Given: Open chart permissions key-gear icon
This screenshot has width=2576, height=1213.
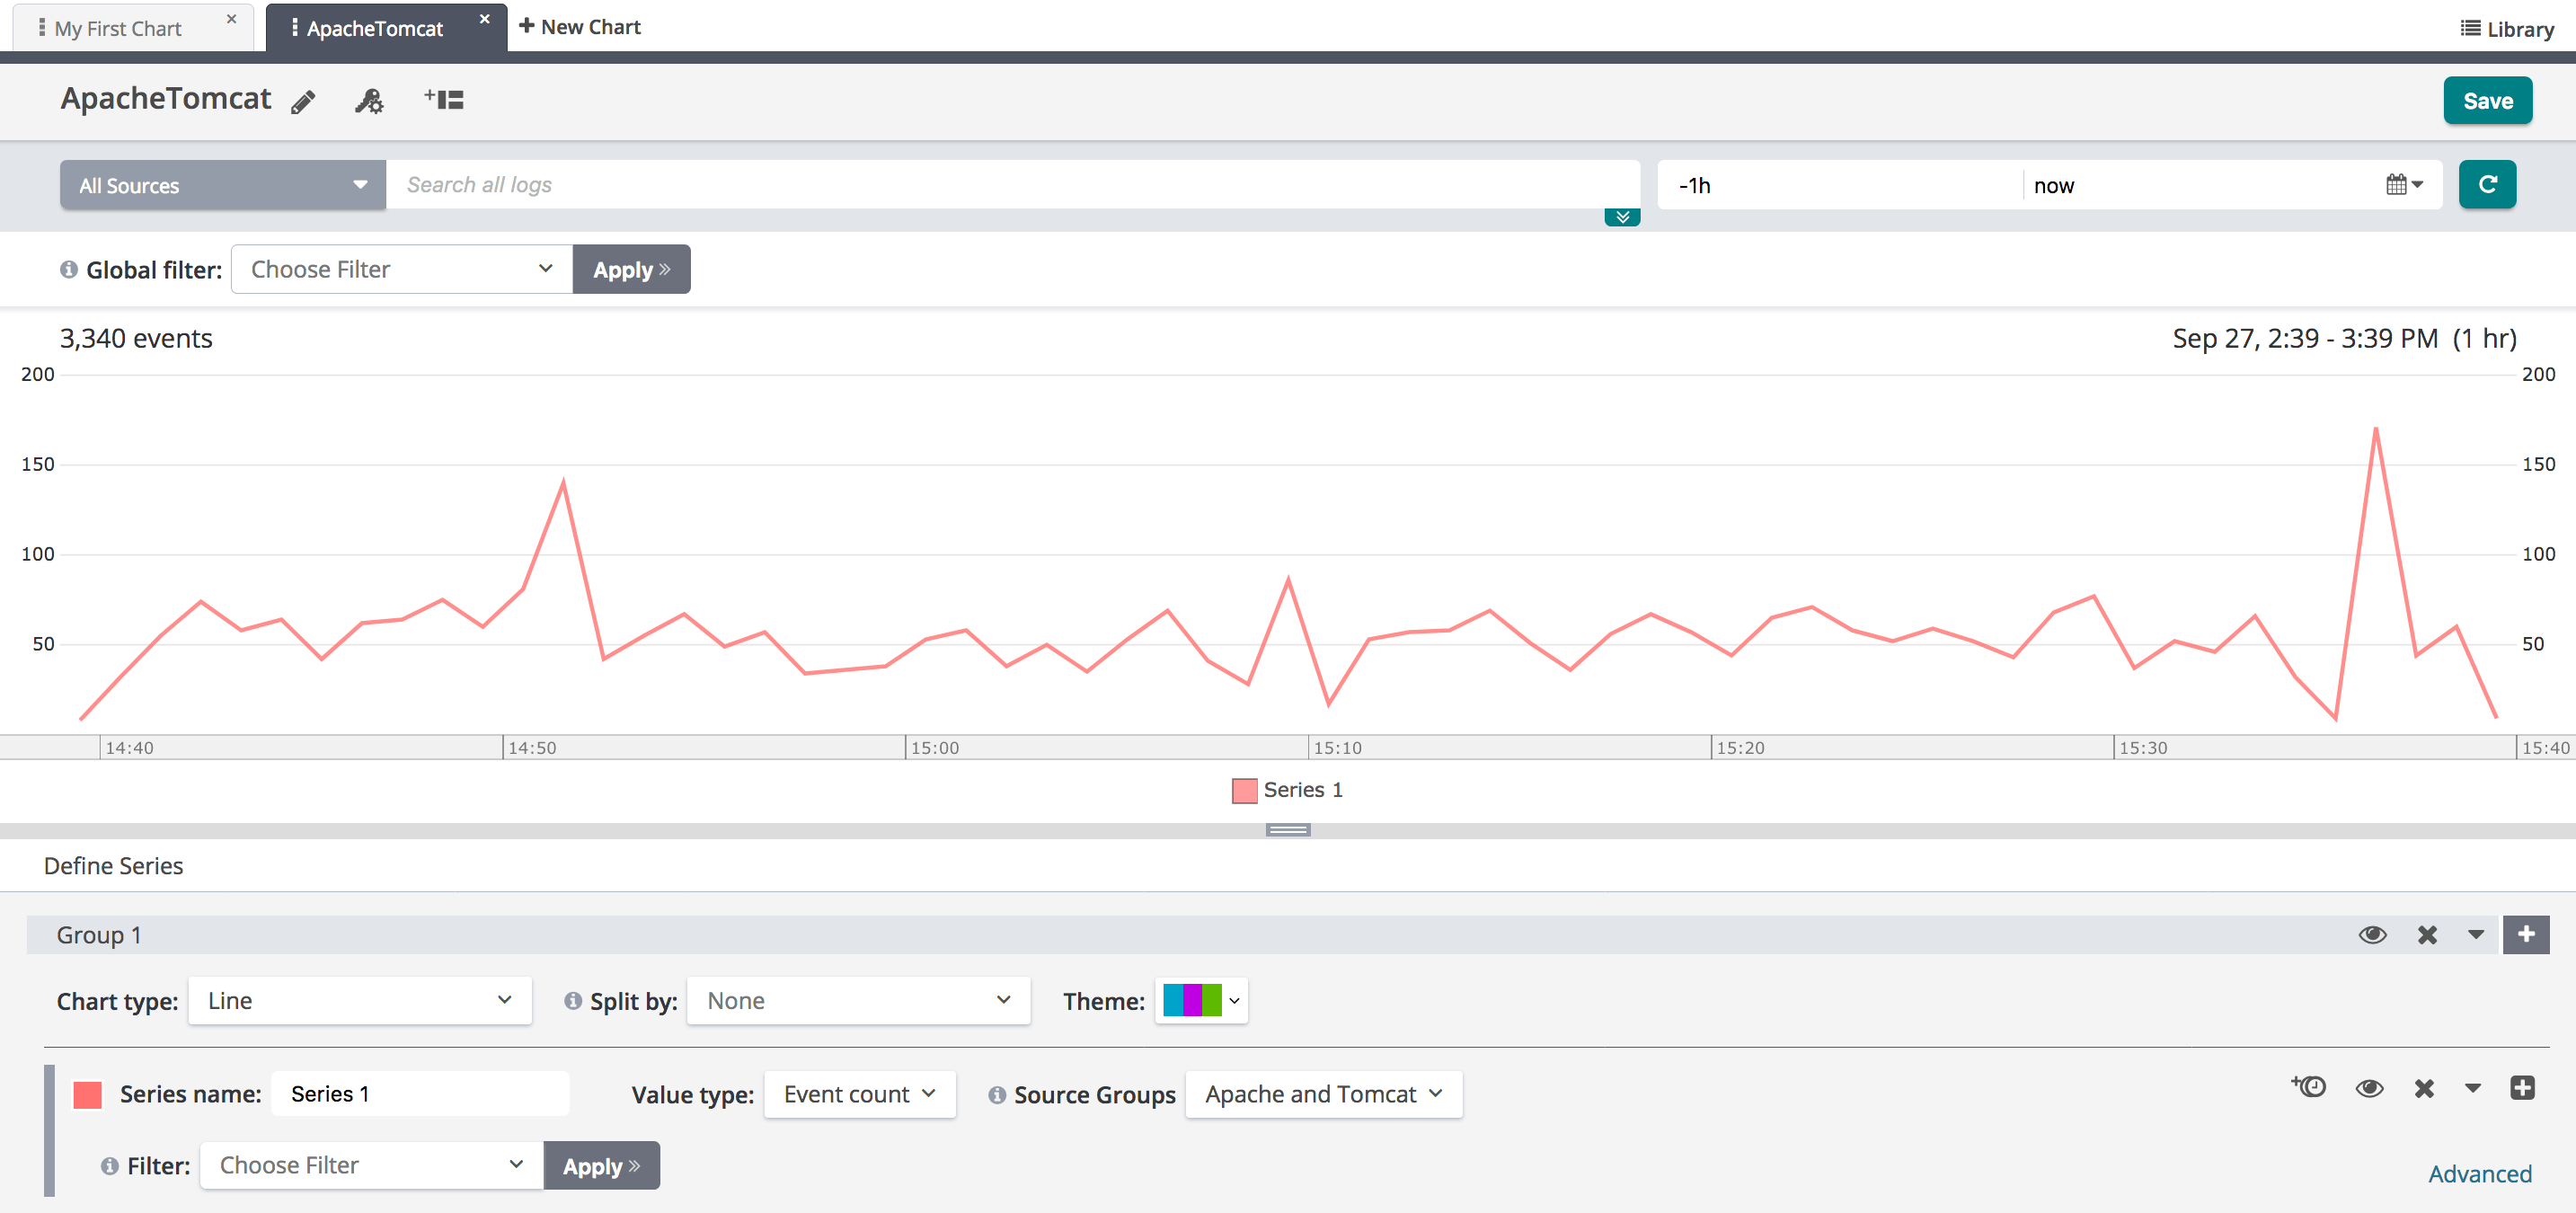Looking at the screenshot, I should pos(368,101).
